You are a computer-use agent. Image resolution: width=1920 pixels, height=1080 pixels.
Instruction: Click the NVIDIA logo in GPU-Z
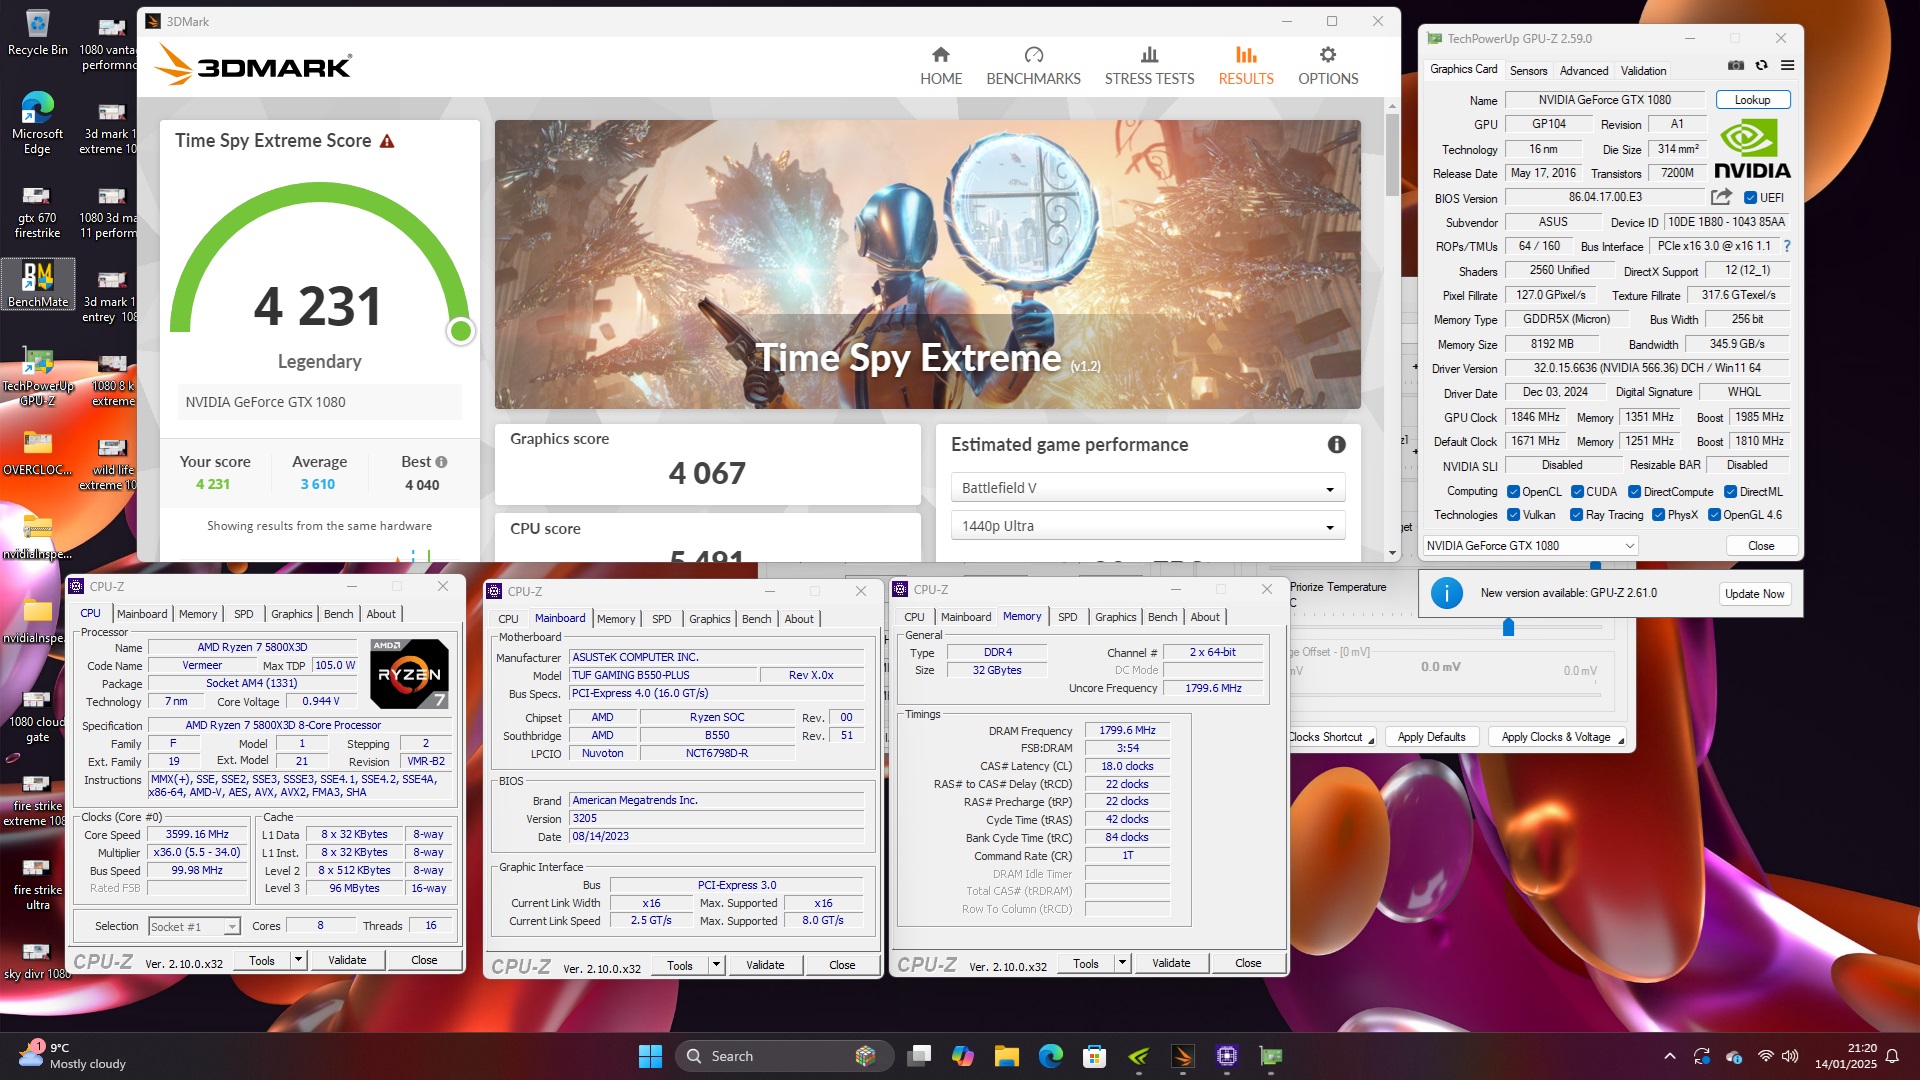1752,149
